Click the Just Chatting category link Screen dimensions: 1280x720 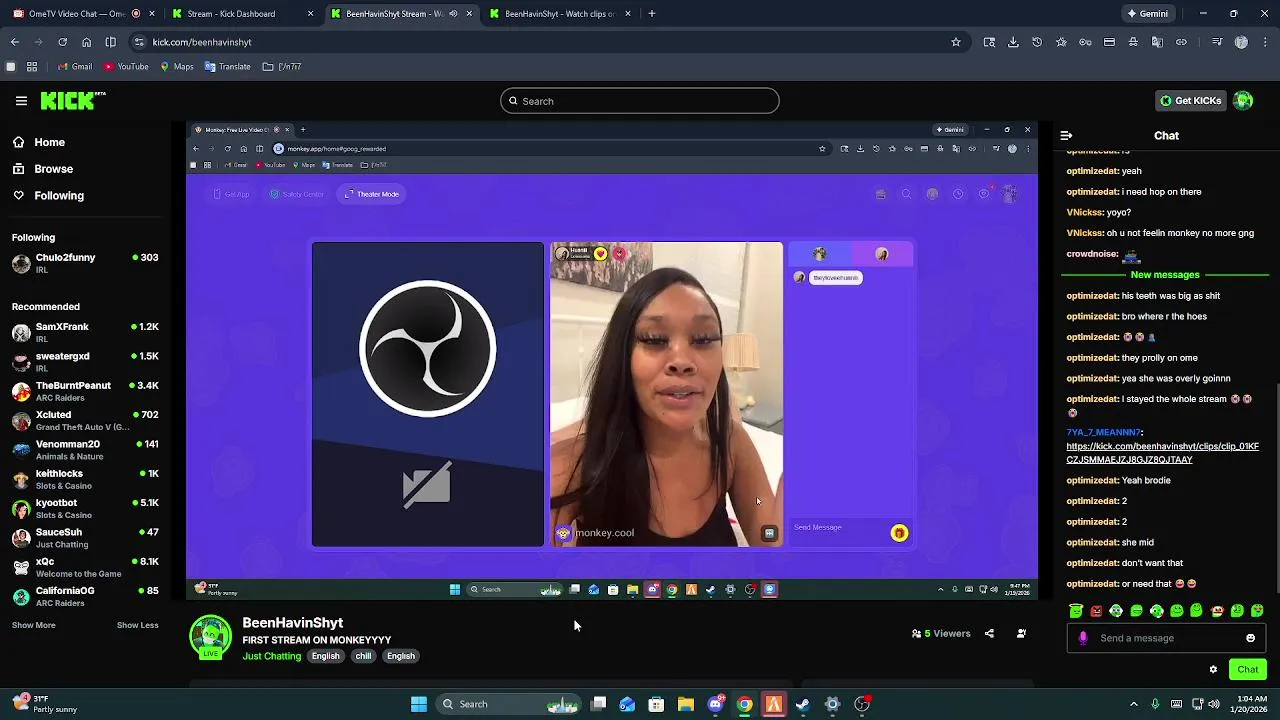point(271,656)
